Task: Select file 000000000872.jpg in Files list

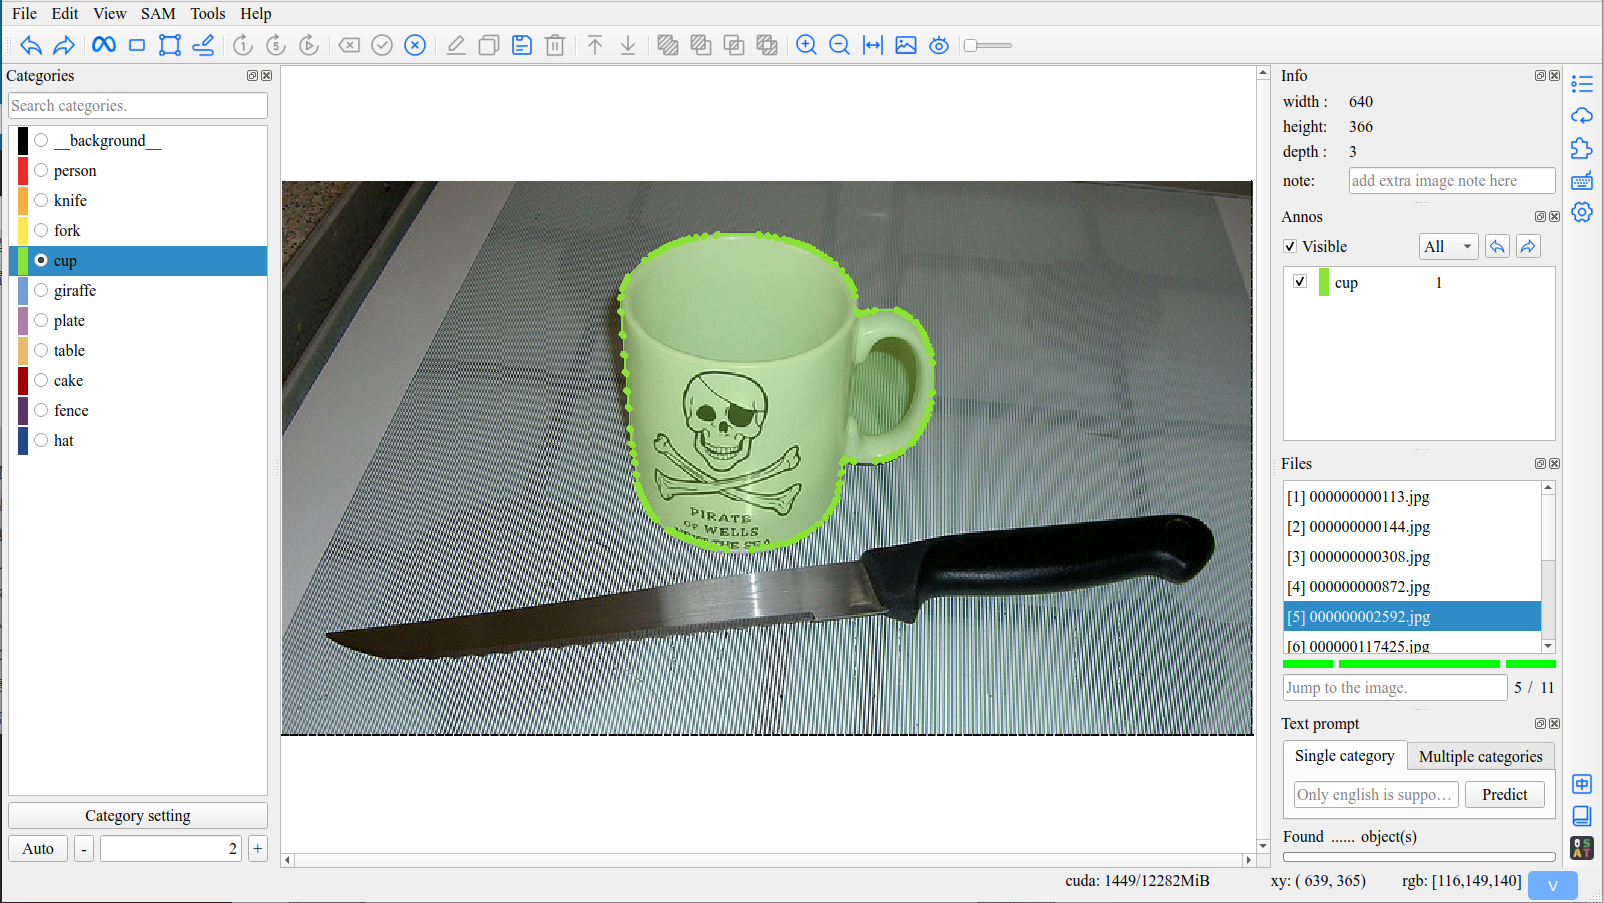Action: pyautogui.click(x=1412, y=586)
